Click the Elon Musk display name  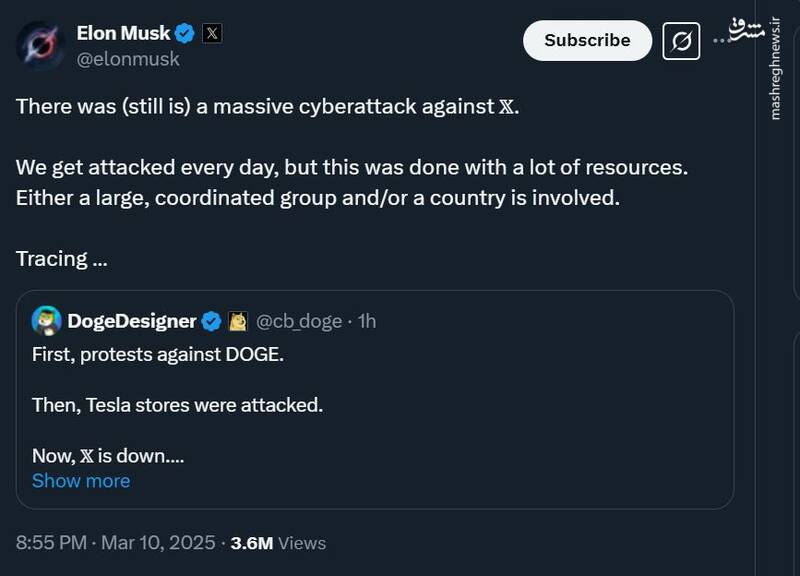[123, 33]
